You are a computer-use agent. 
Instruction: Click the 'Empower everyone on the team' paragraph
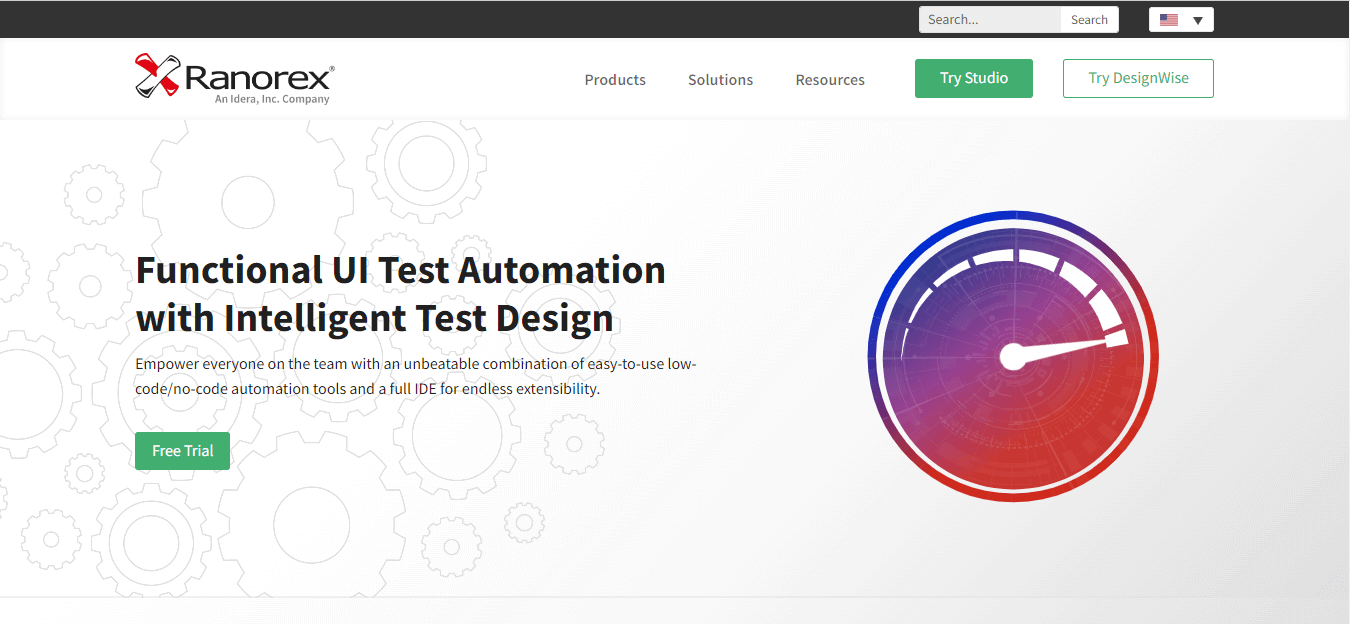[x=416, y=376]
